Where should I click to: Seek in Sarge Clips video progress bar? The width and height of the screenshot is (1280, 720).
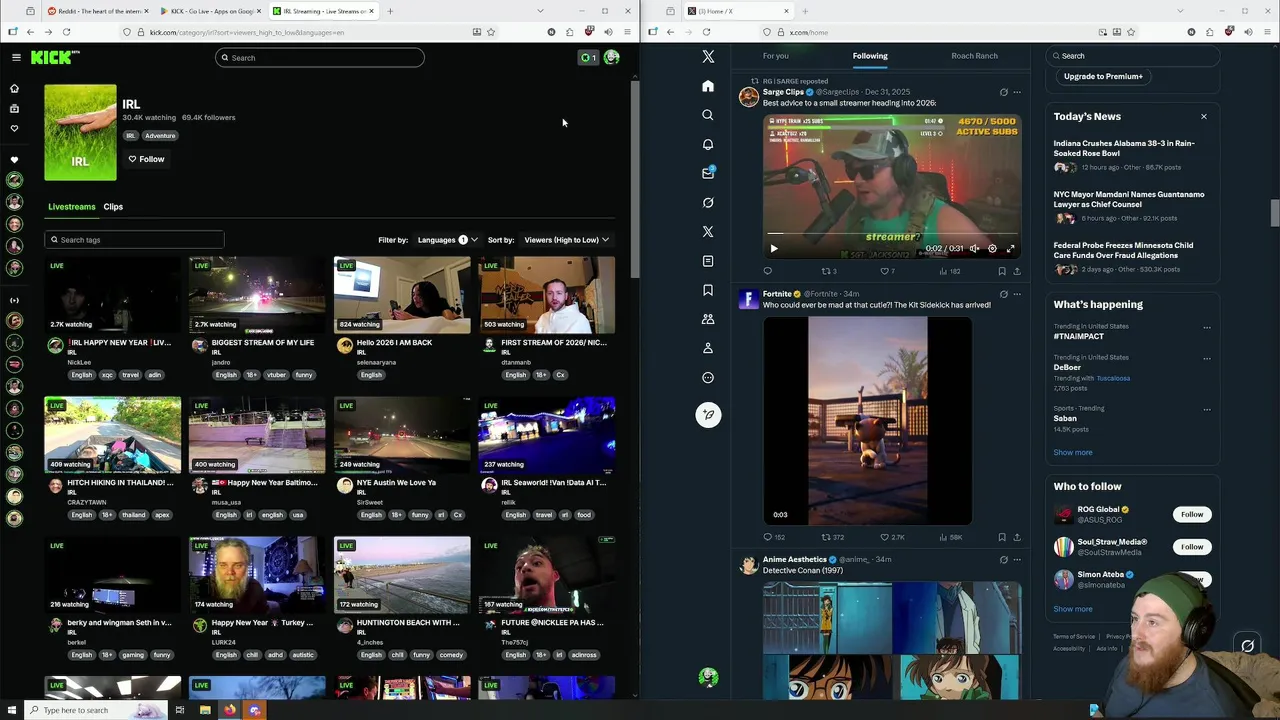coord(892,236)
